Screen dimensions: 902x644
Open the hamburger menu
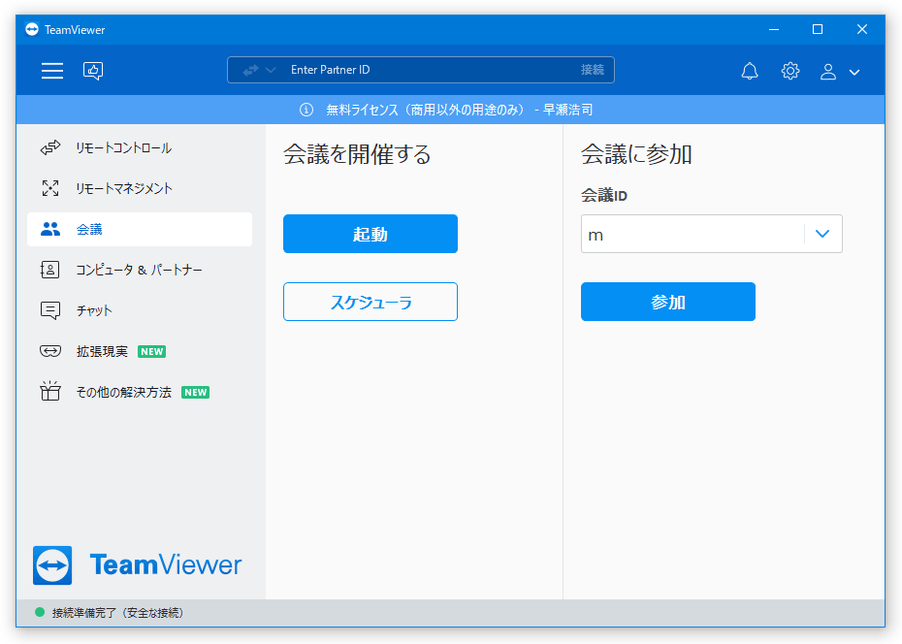tap(52, 71)
